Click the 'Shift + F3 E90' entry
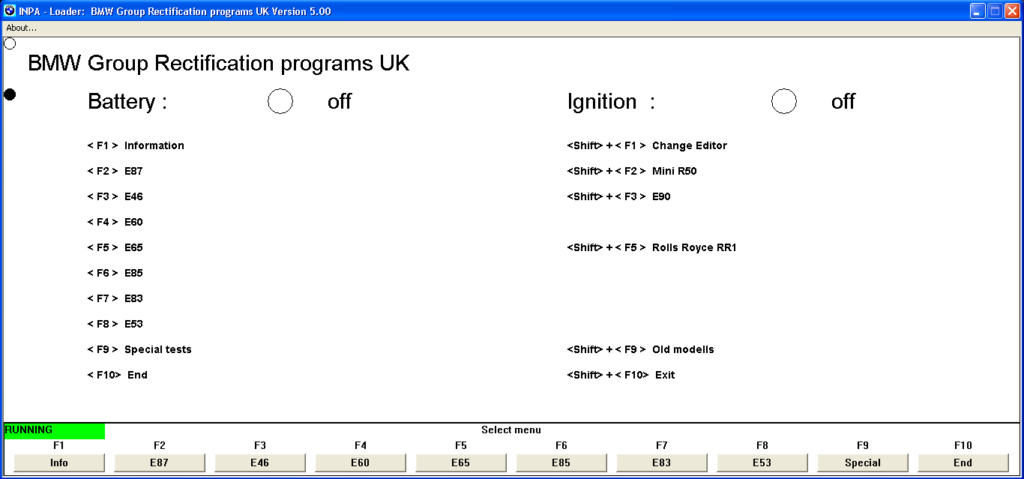1024x479 pixels. pos(619,197)
